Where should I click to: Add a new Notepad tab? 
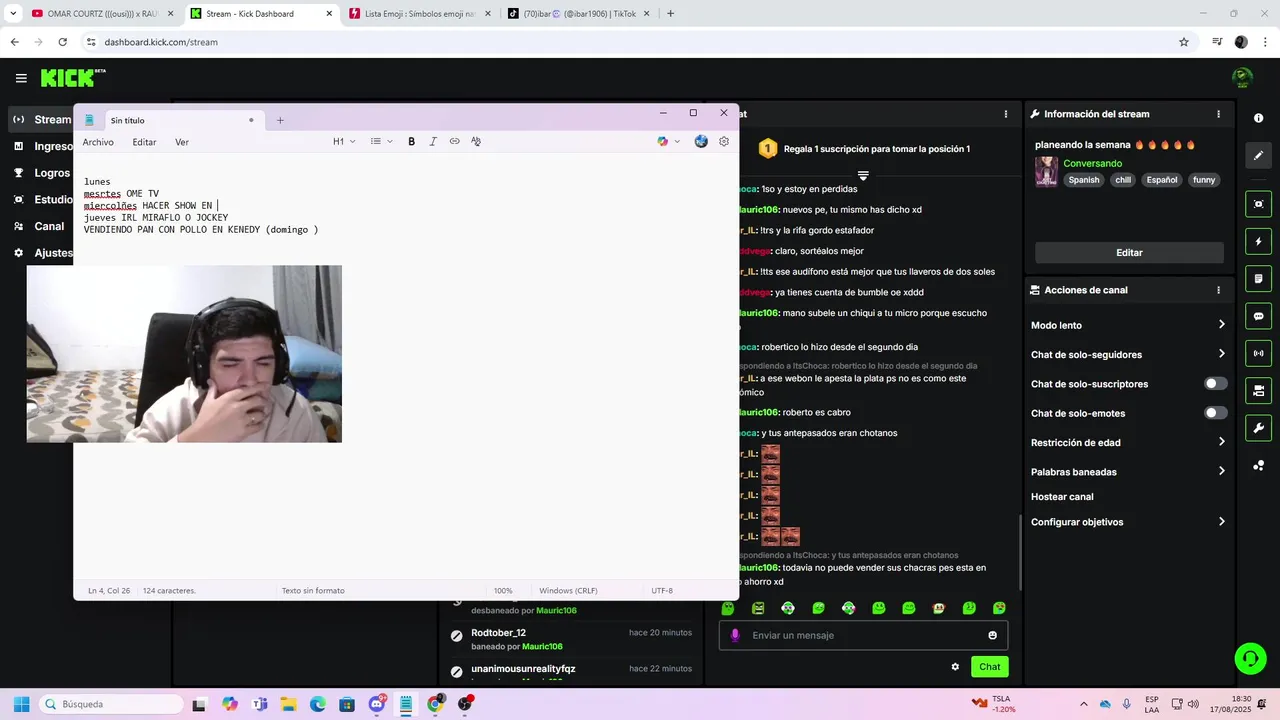click(x=280, y=120)
